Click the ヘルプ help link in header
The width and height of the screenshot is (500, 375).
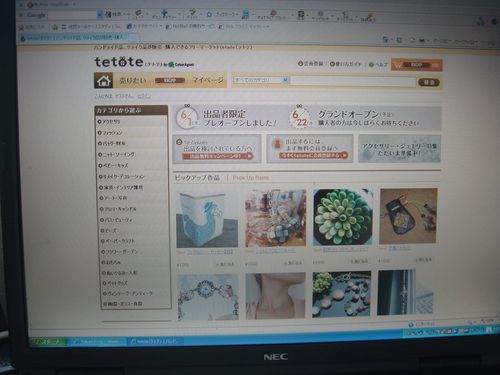pos(378,64)
